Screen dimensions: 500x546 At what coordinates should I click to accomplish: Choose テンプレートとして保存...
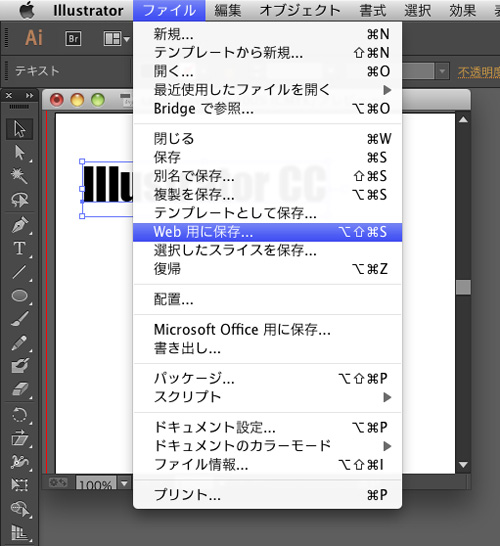click(x=267, y=213)
